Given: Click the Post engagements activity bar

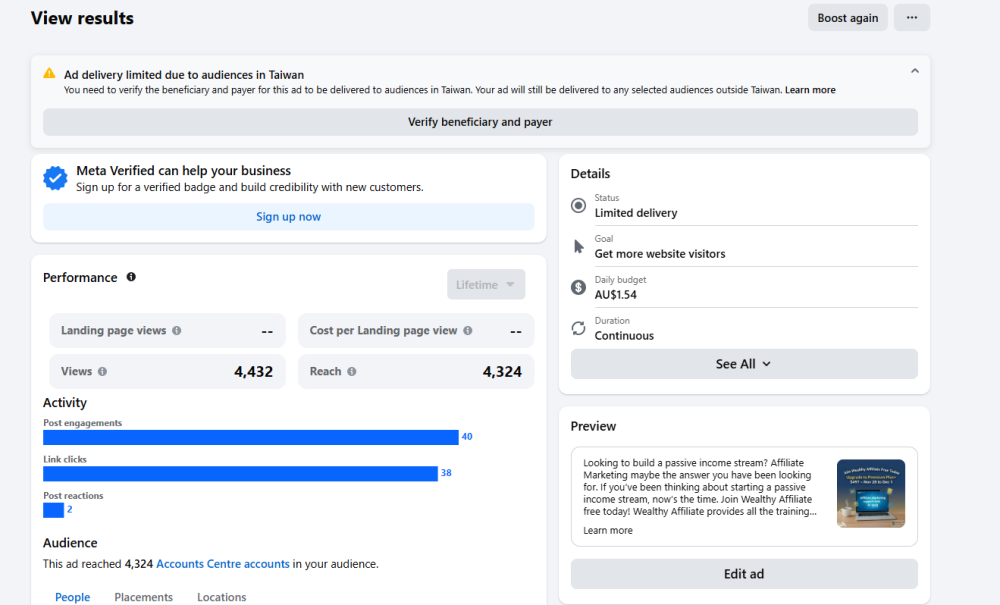Looking at the screenshot, I should pos(250,437).
